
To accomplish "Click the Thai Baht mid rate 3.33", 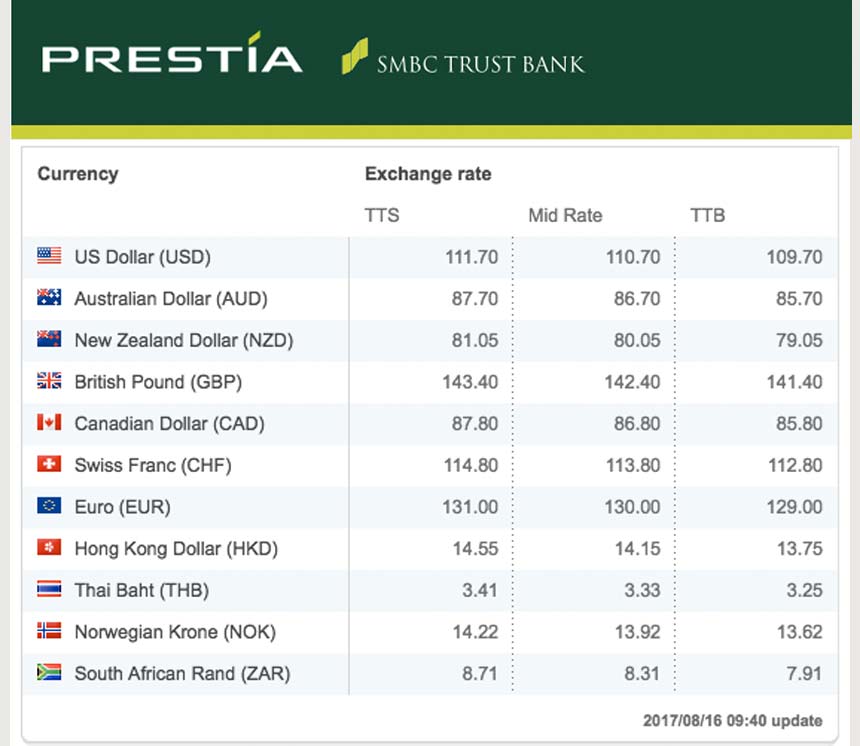I will [x=642, y=590].
